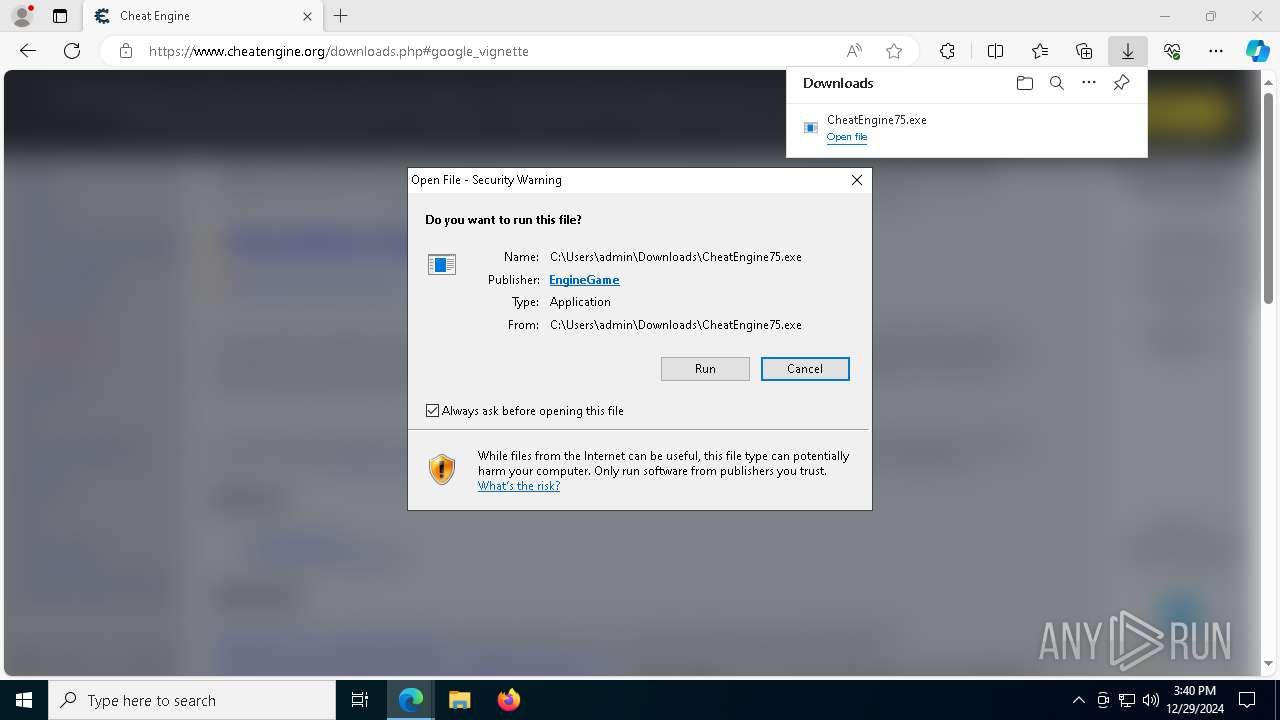Open Edge Settings and more menu
Viewport: 1280px width, 720px height.
pos(1216,51)
